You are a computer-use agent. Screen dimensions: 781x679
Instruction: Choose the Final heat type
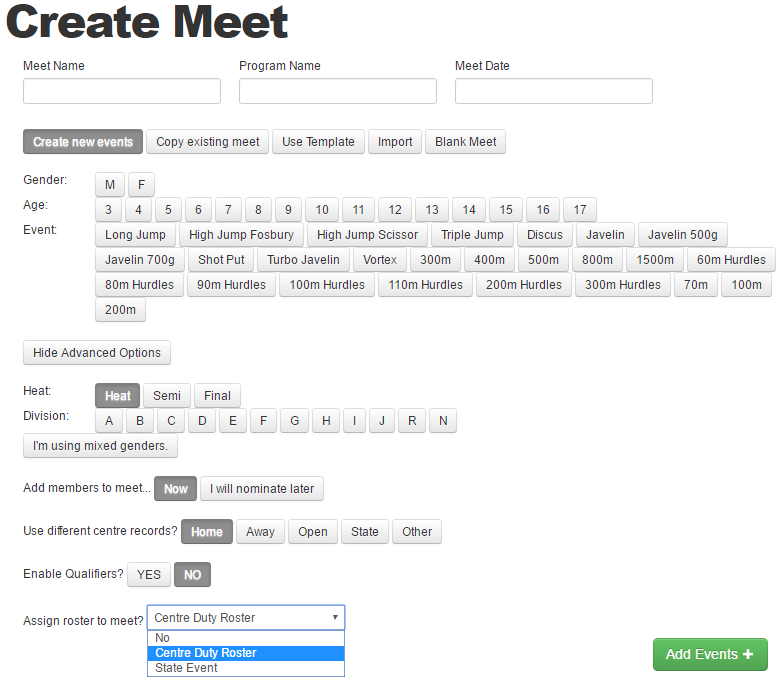(x=217, y=396)
